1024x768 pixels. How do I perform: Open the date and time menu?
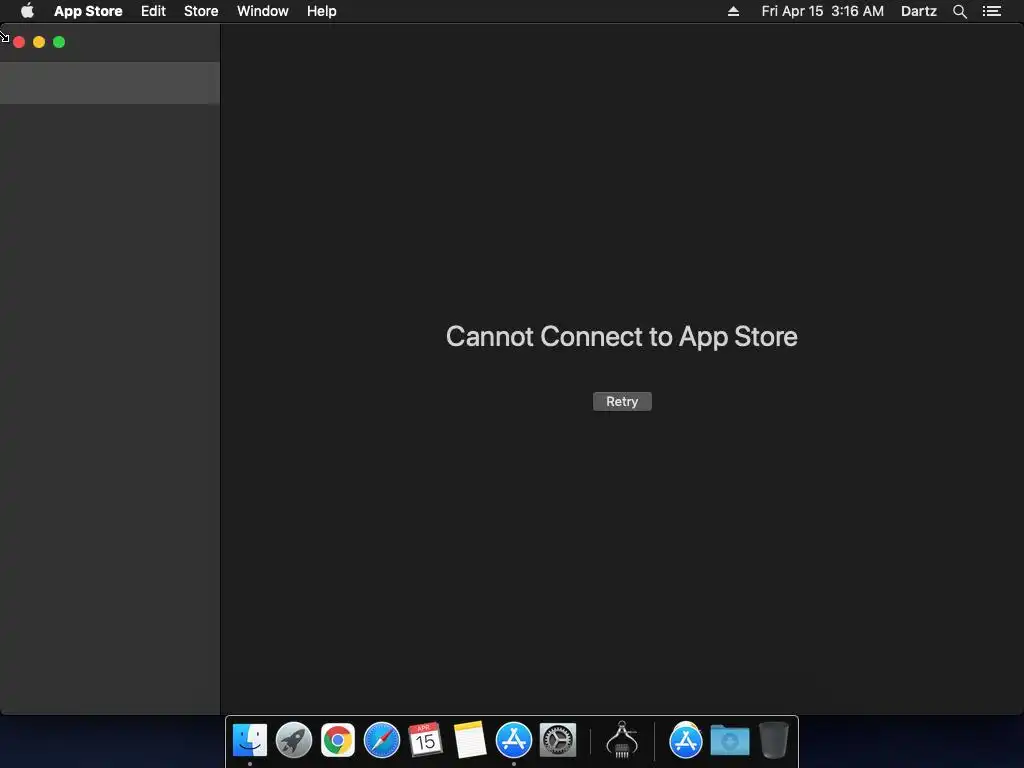point(823,11)
